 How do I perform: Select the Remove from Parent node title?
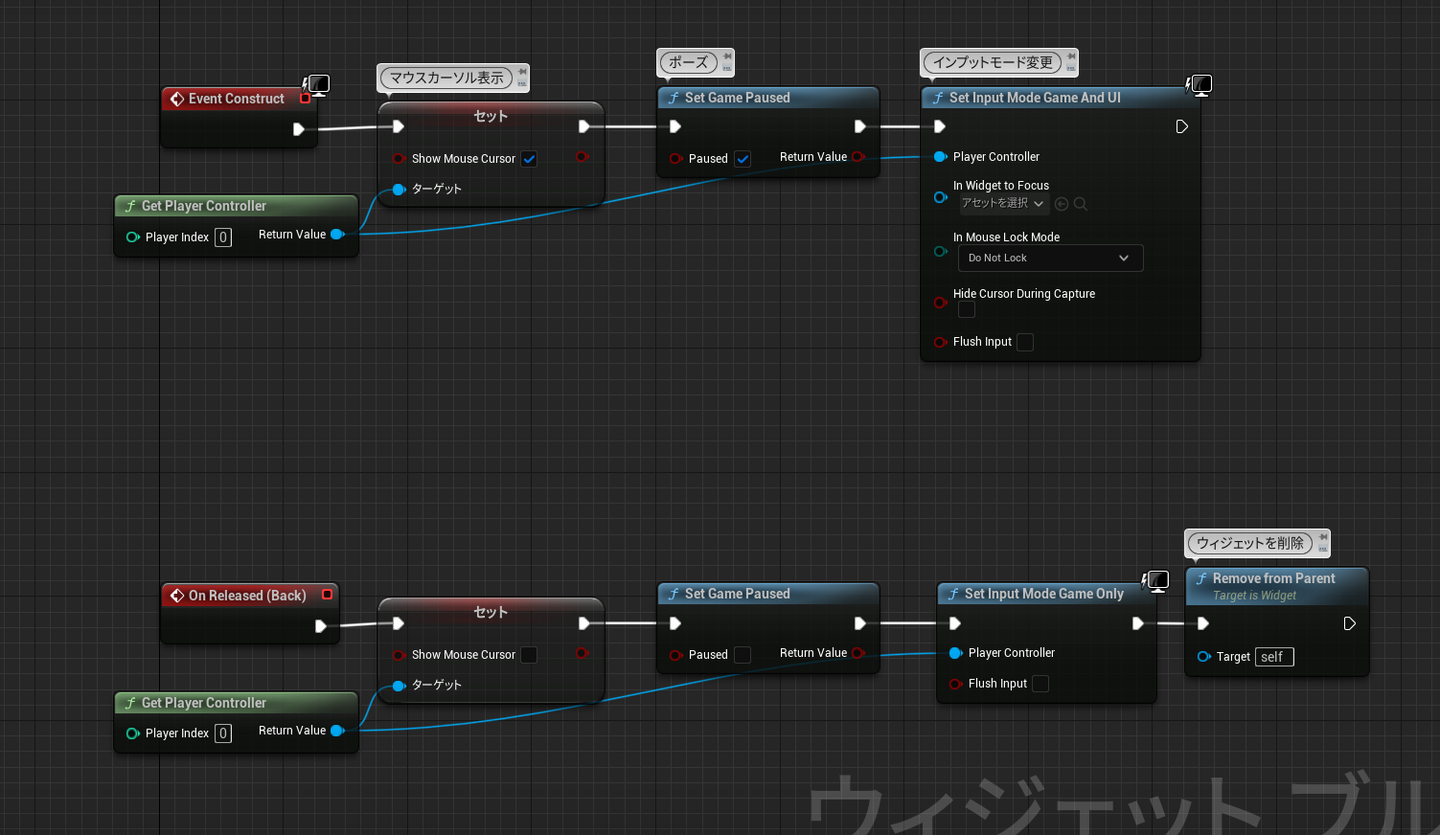click(x=1274, y=578)
